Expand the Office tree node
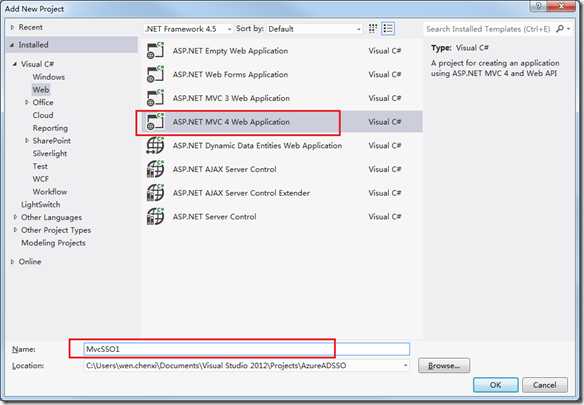 click(x=27, y=102)
